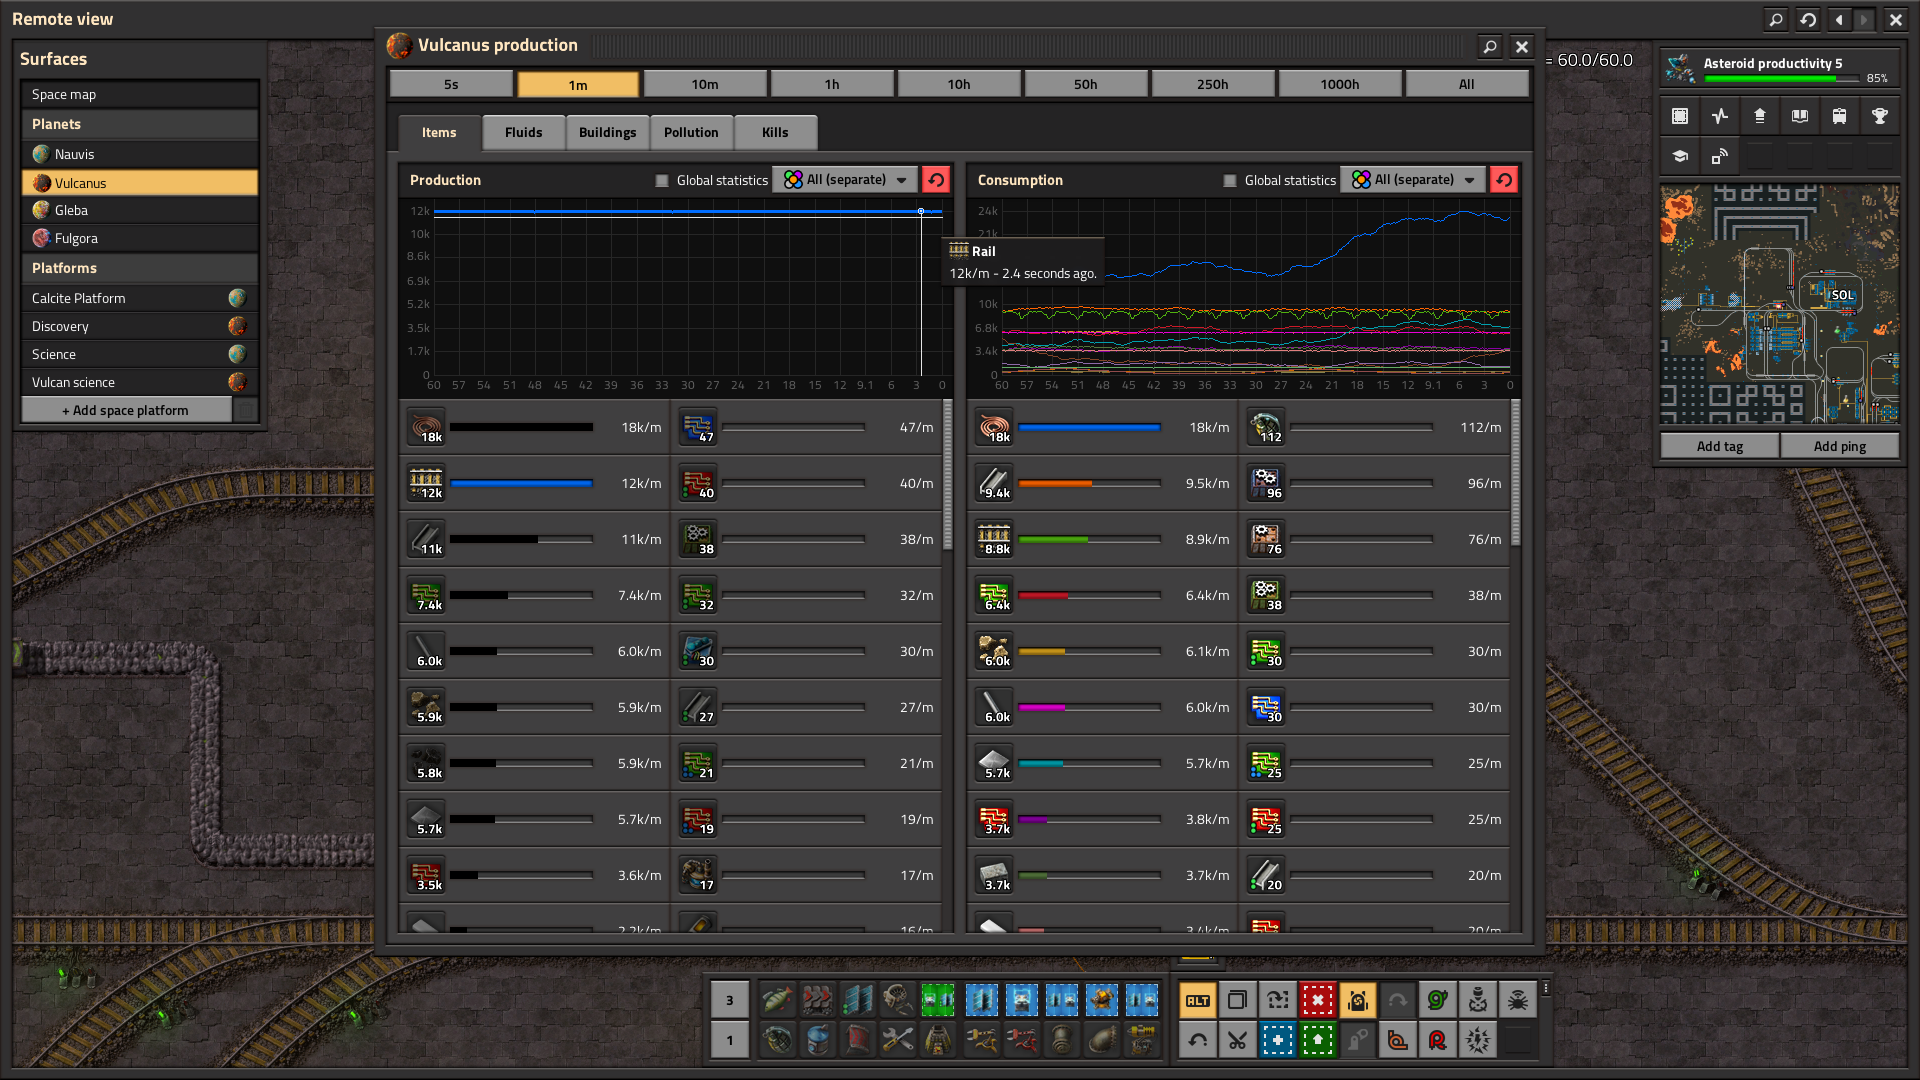Click Add space platform button

click(x=126, y=410)
